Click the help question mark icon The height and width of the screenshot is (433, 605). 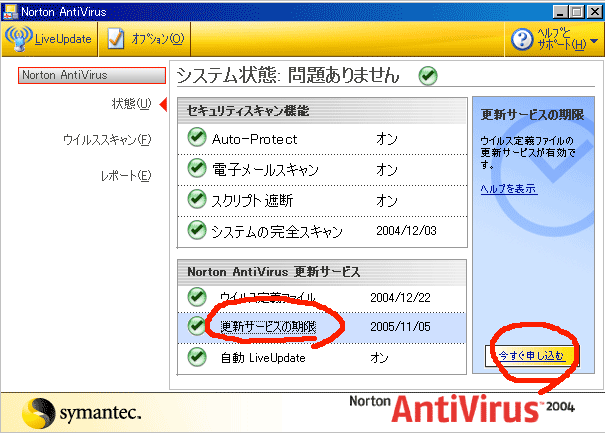point(522,39)
